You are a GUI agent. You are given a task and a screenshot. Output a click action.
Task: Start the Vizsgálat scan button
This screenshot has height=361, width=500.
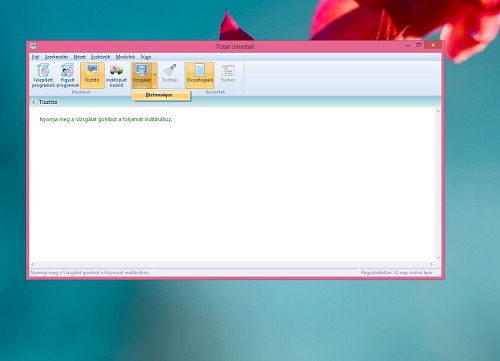pos(142,75)
